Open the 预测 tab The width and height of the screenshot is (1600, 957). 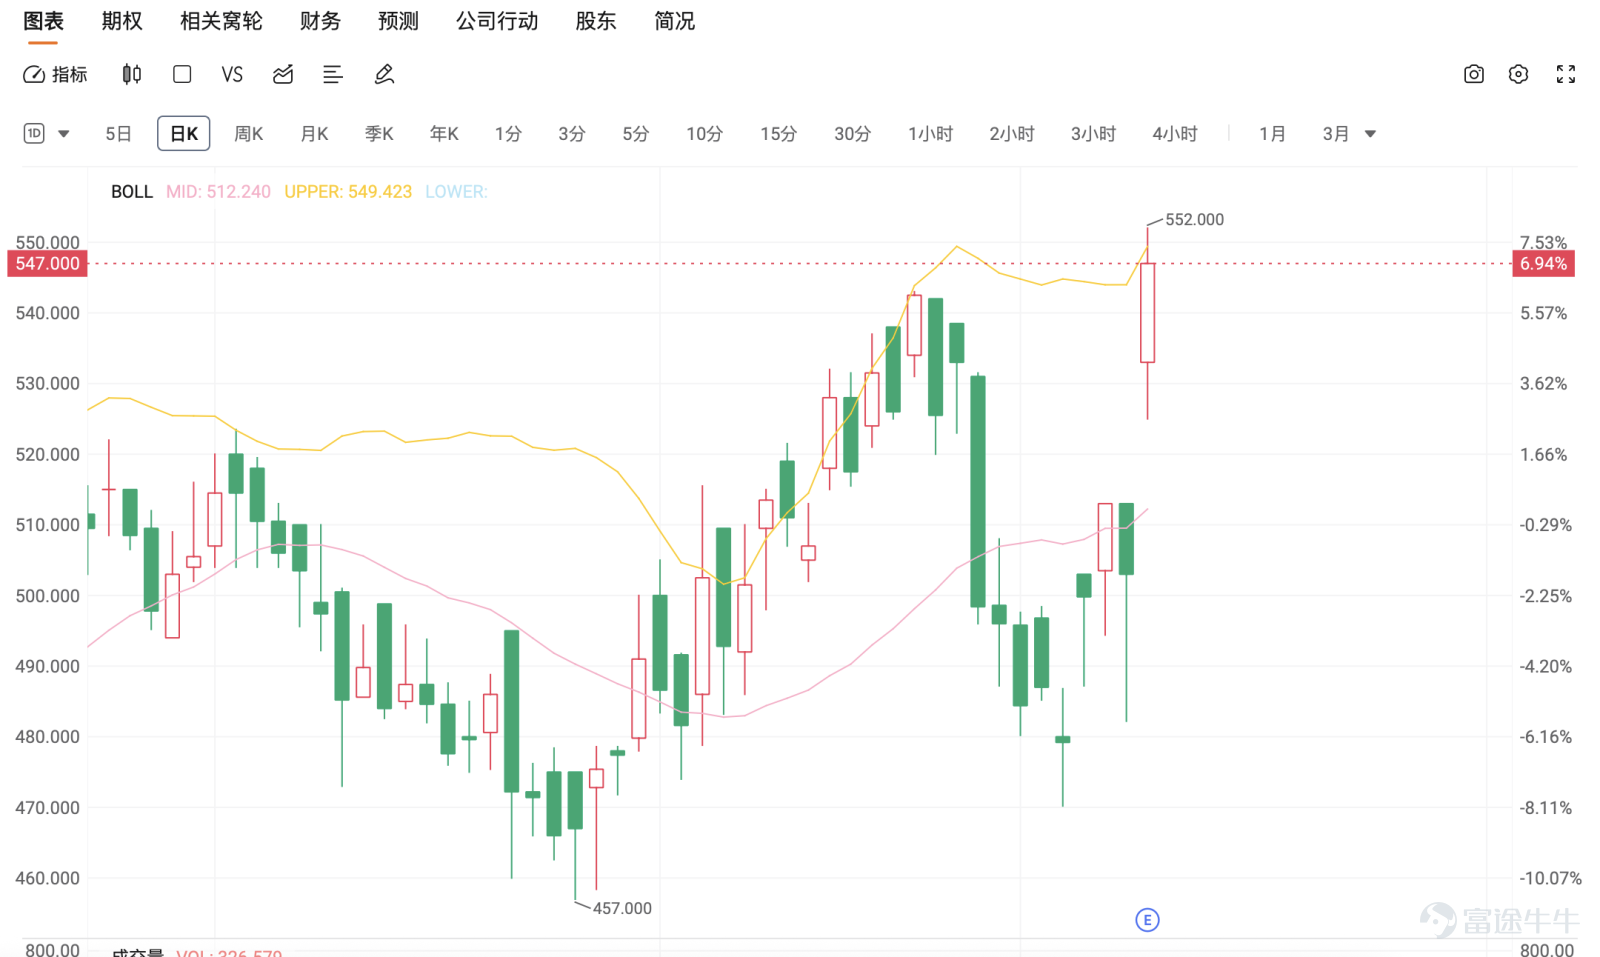pyautogui.click(x=398, y=21)
